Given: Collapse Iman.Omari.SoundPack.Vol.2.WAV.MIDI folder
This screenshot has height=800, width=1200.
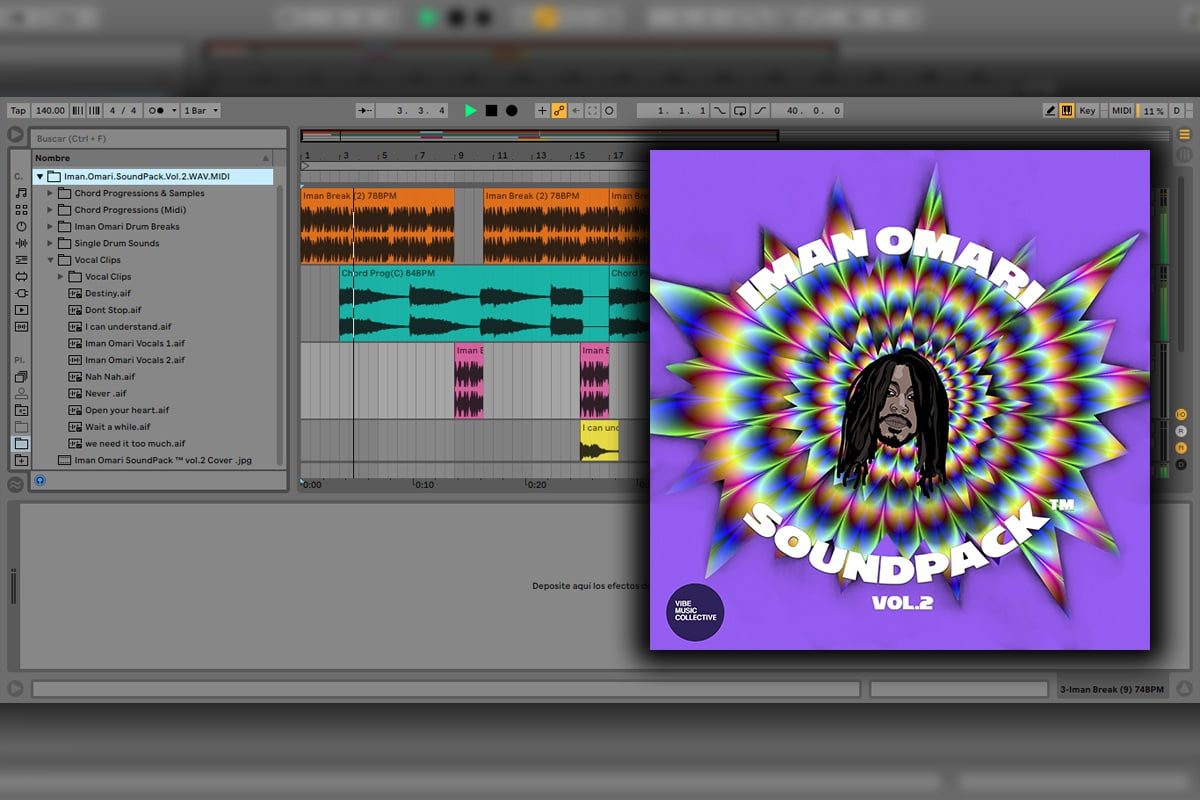Looking at the screenshot, I should coord(40,177).
